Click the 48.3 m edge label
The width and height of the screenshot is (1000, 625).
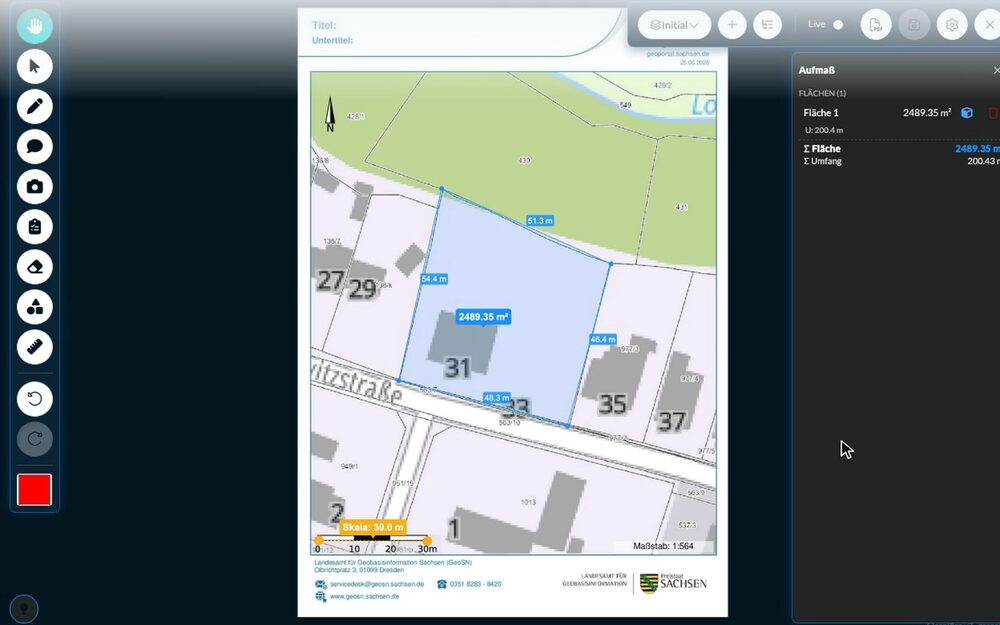pyautogui.click(x=497, y=397)
